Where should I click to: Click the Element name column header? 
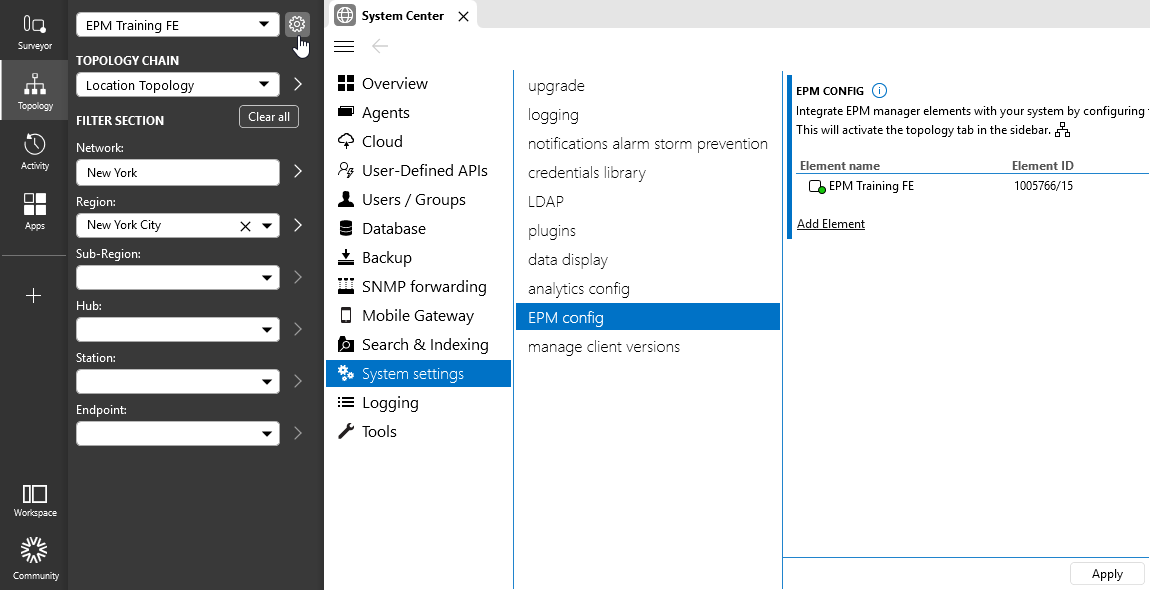click(840, 166)
